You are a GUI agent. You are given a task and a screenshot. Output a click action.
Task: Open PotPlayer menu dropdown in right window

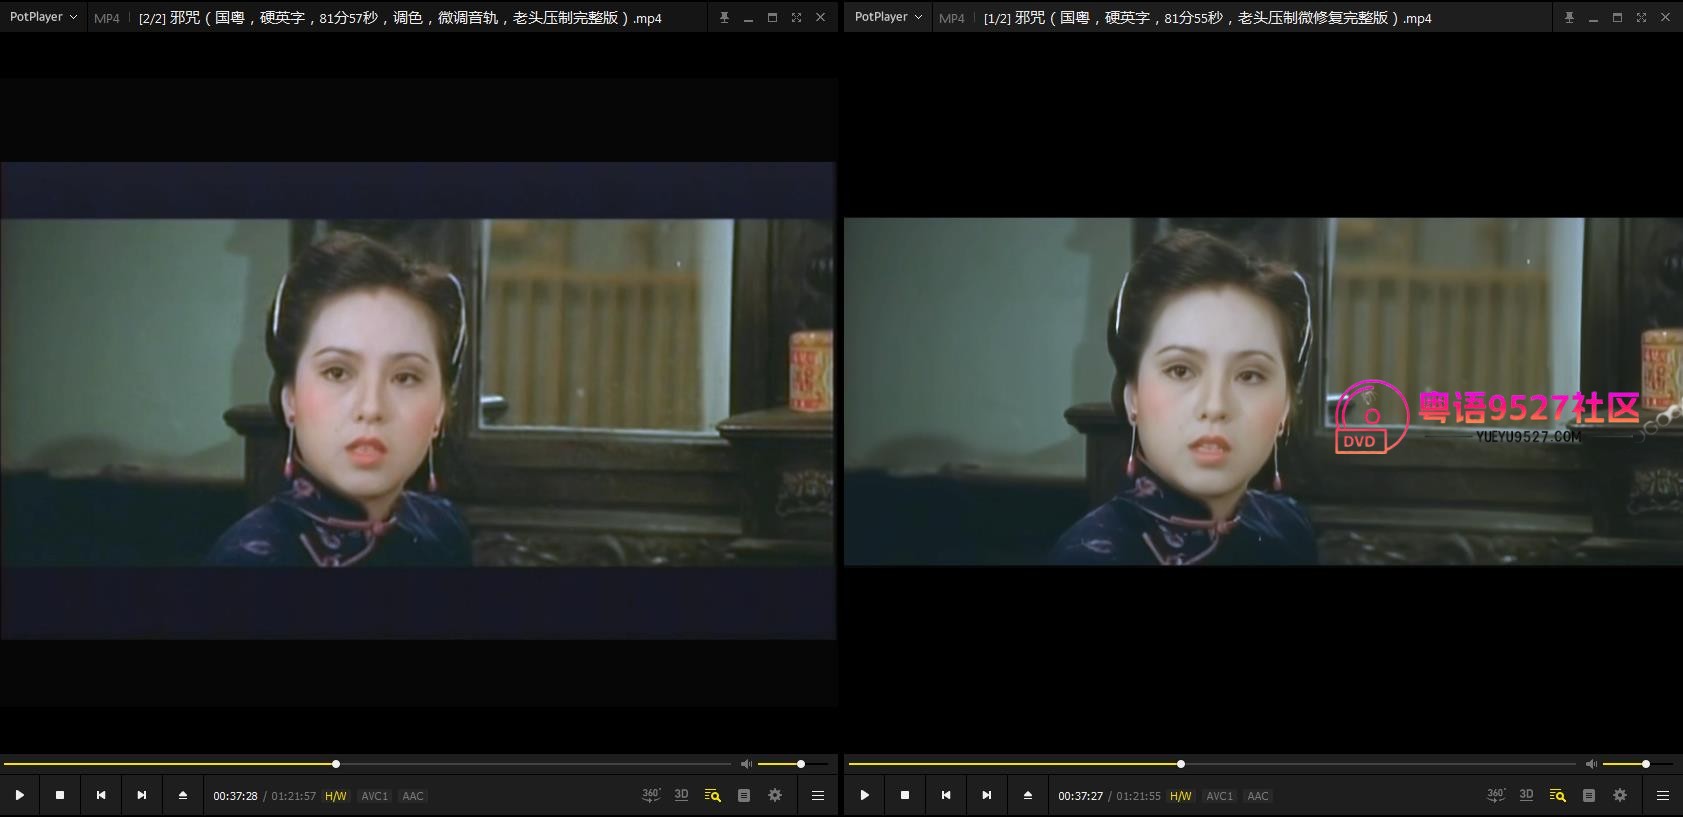coord(888,17)
